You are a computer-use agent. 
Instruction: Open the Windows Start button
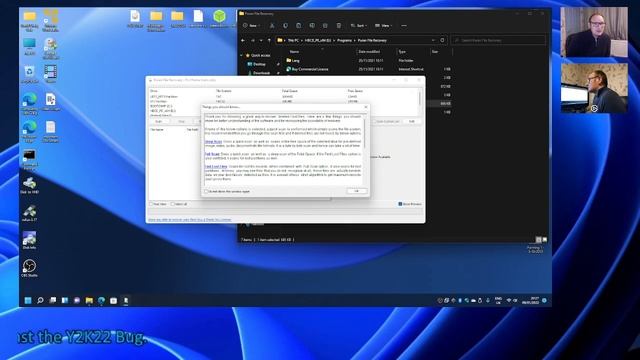coord(28,300)
